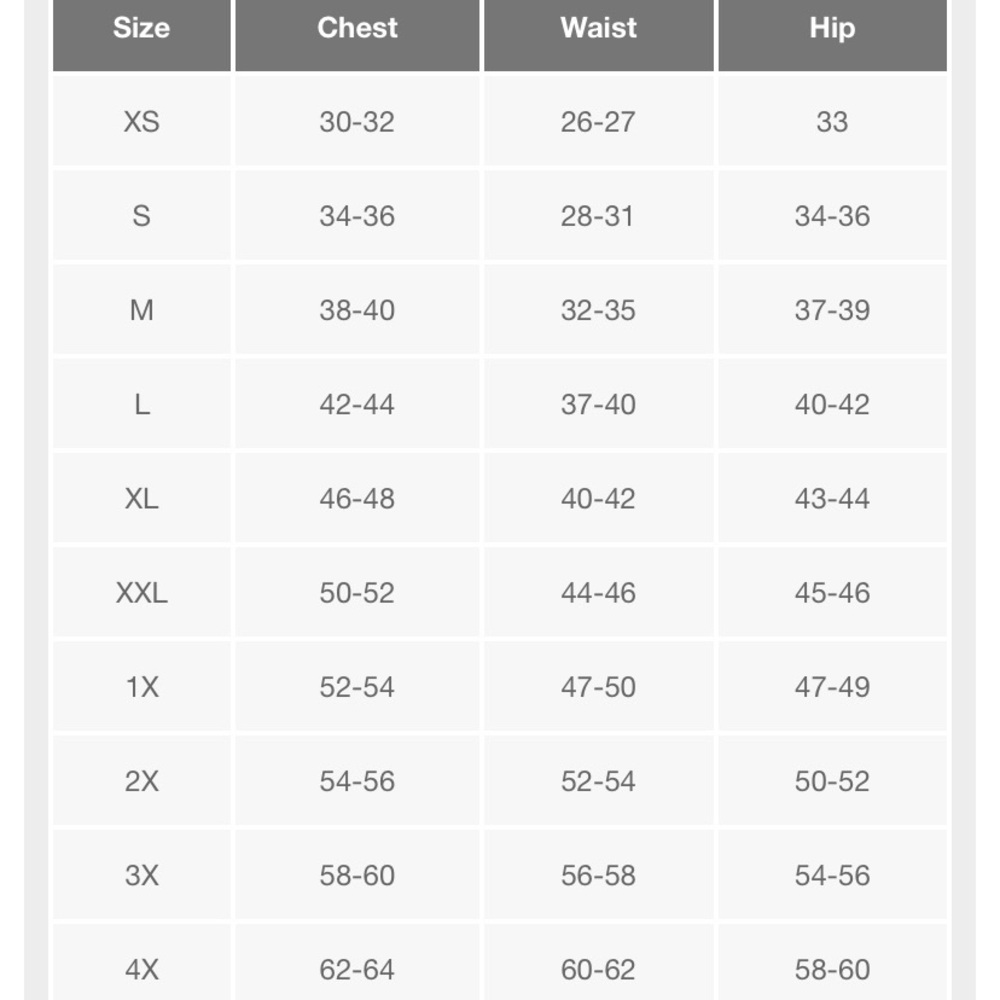Click the XS hip value 33
This screenshot has width=1000, height=1000.
pos(832,121)
